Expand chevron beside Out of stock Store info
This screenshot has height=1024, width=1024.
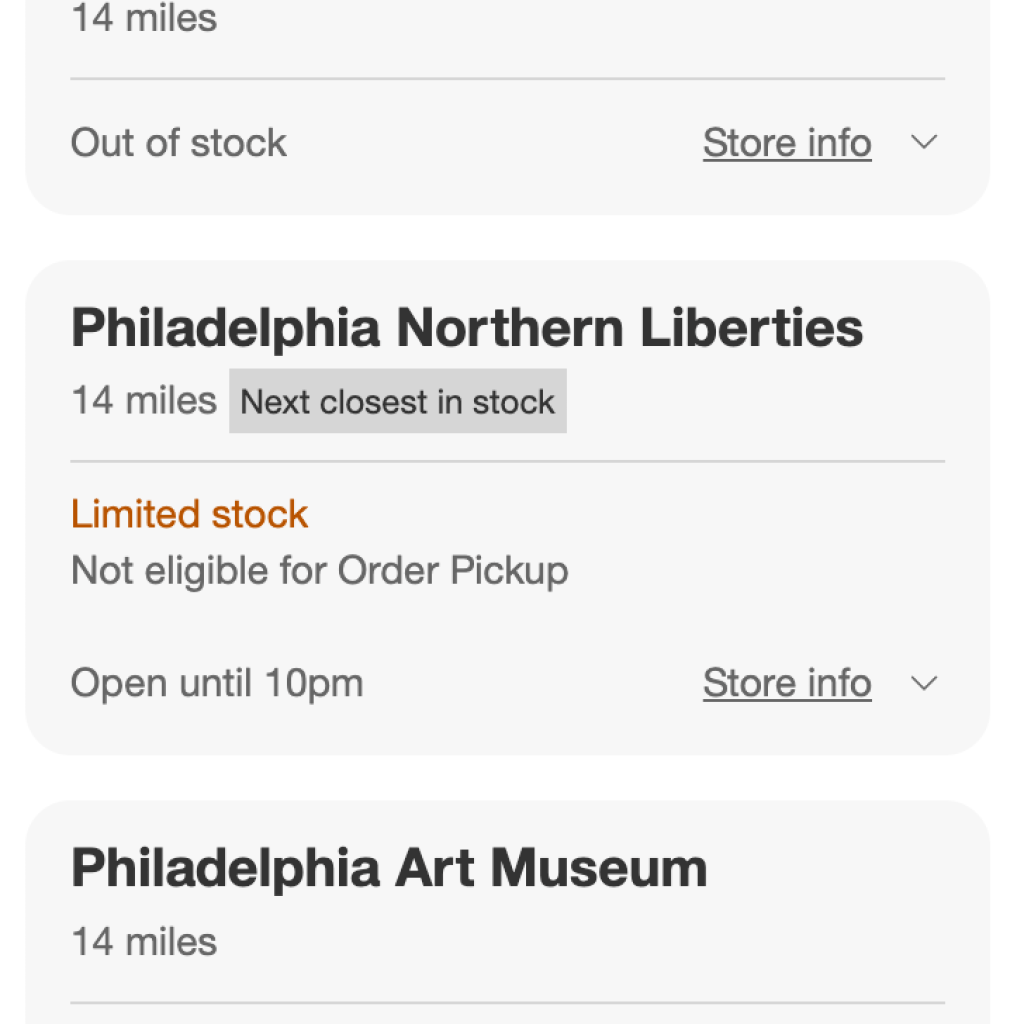925,143
